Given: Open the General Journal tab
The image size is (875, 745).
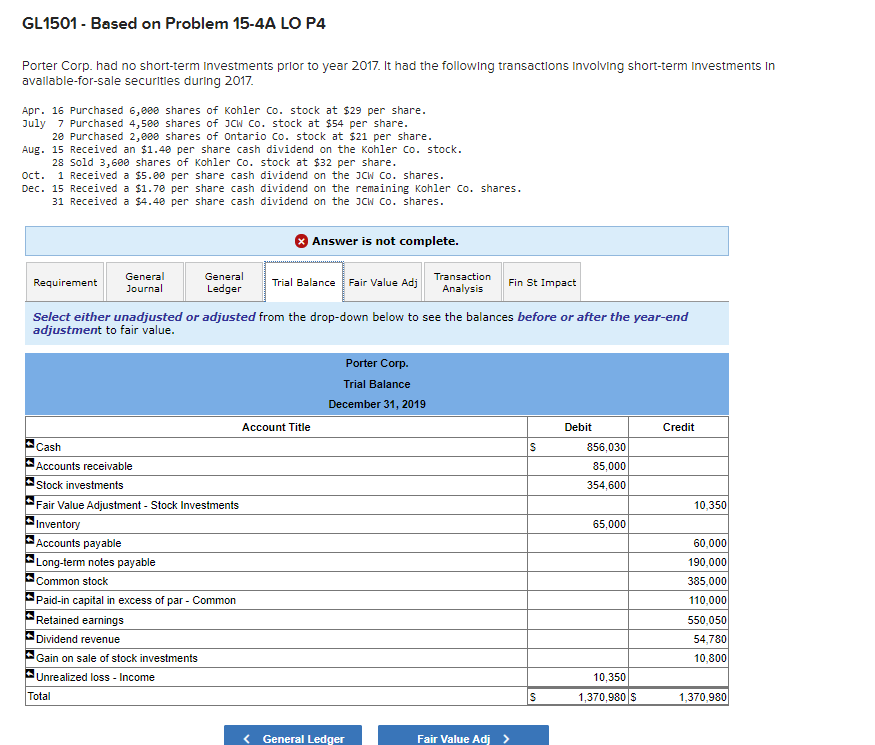Looking at the screenshot, I should 144,282.
